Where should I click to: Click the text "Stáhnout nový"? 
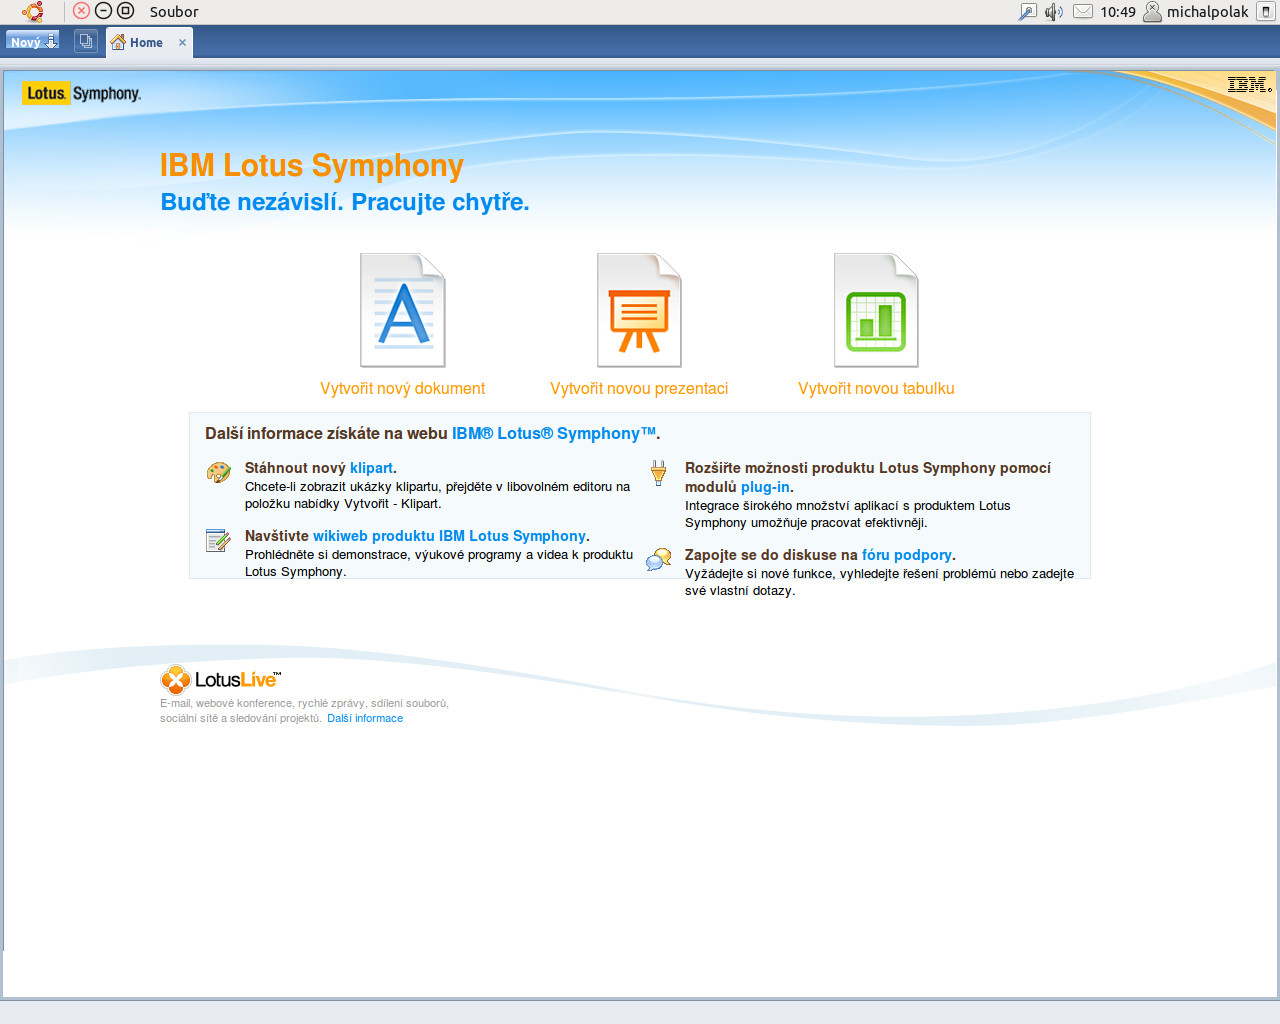(295, 468)
